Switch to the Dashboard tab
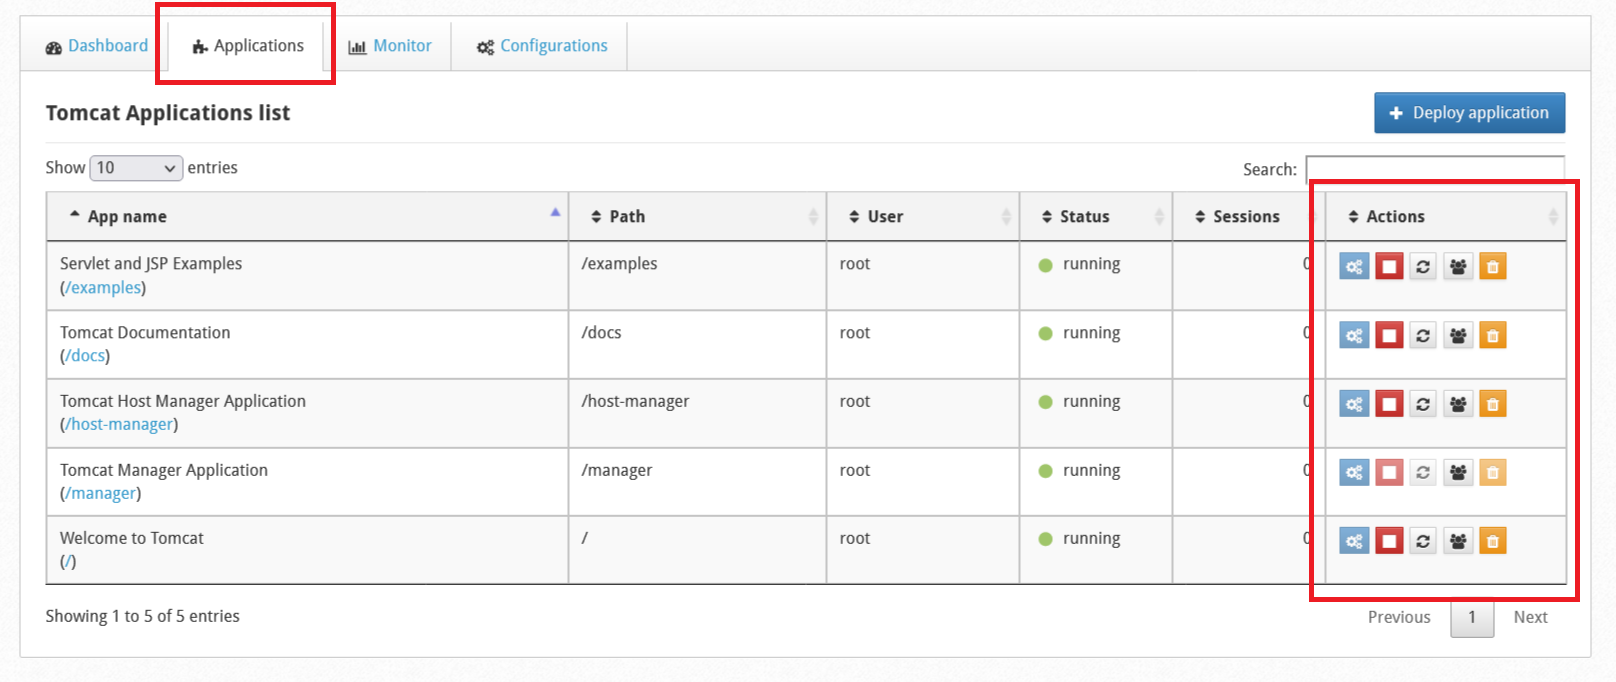Image resolution: width=1616 pixels, height=682 pixels. (96, 46)
